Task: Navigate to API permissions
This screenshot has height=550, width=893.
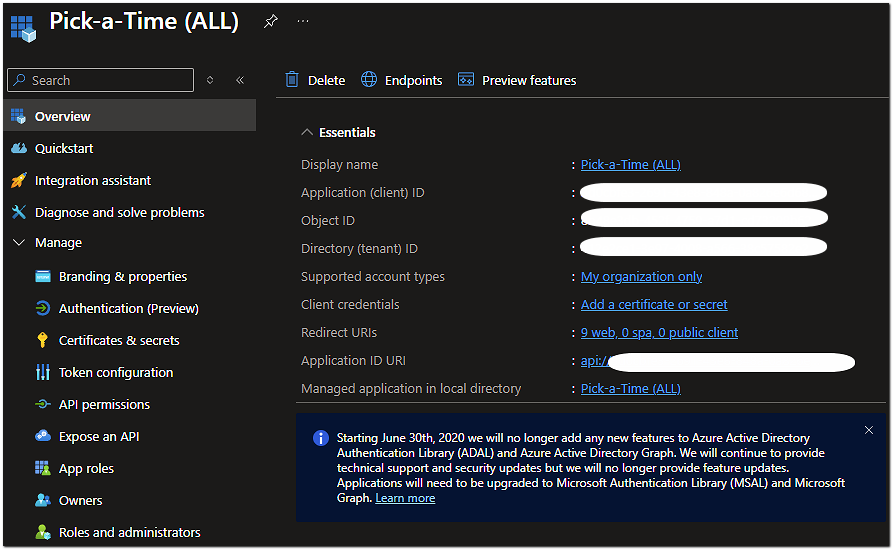Action: [104, 404]
